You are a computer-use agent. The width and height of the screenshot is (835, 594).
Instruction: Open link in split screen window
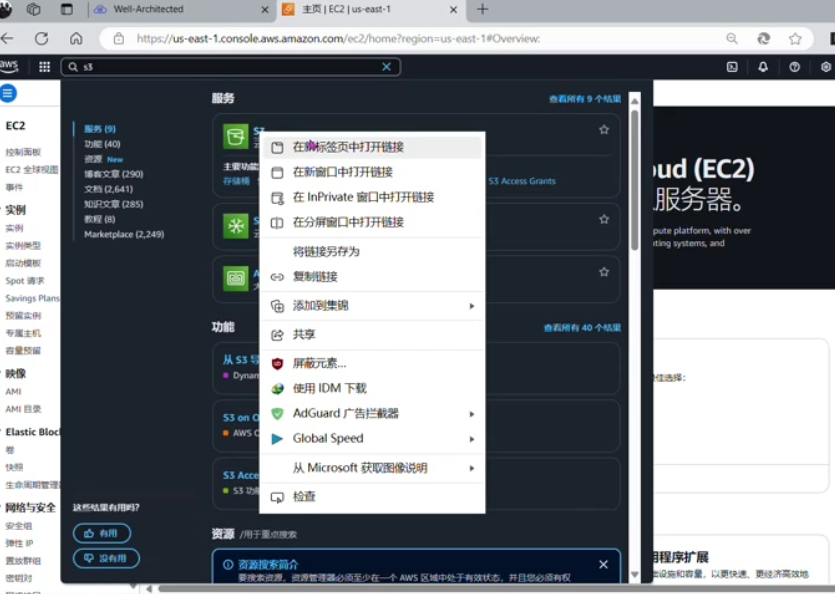pyautogui.click(x=372, y=222)
